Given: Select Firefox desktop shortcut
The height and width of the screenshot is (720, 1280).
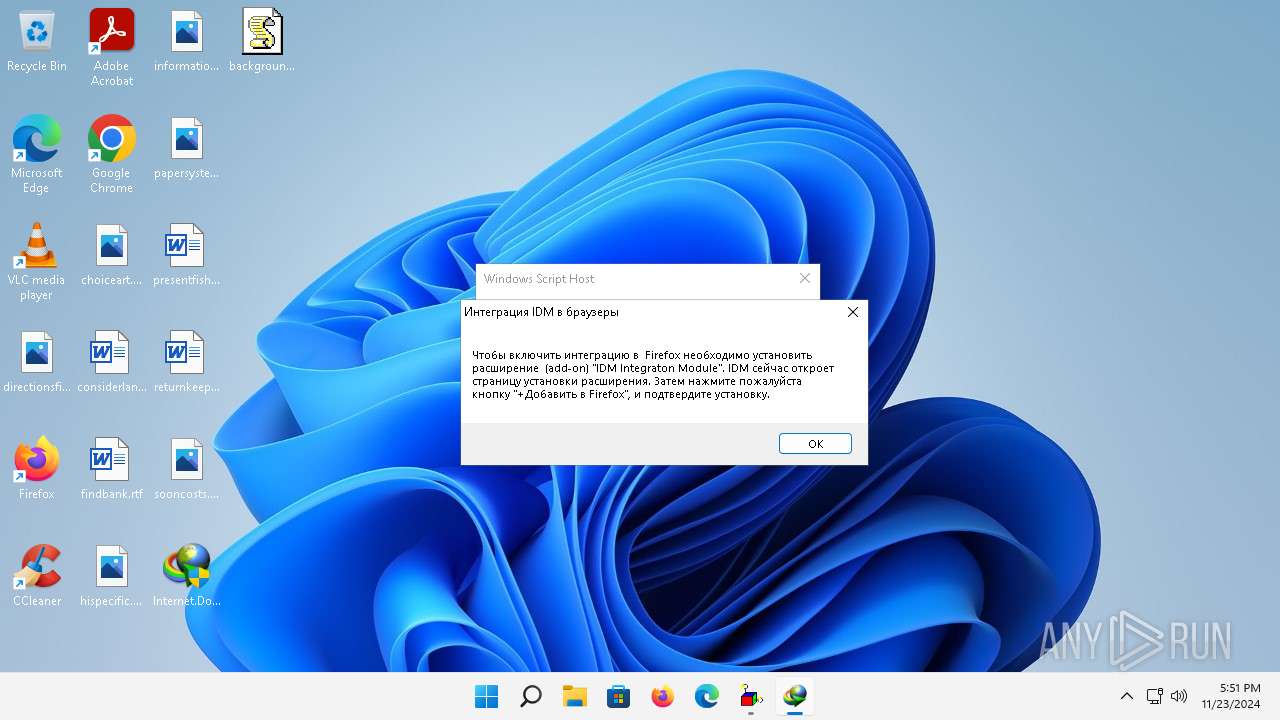Looking at the screenshot, I should pyautogui.click(x=37, y=468).
